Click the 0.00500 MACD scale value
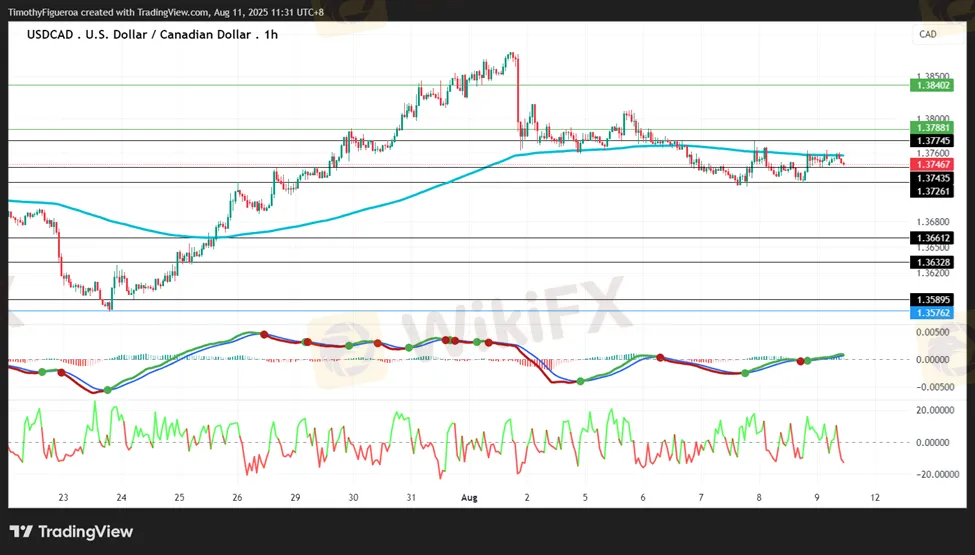The width and height of the screenshot is (975, 555). click(933, 333)
